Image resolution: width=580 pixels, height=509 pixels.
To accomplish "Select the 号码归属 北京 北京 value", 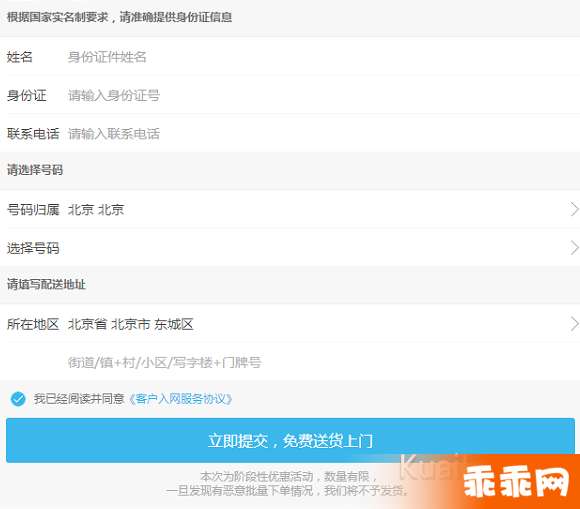I will 96,210.
